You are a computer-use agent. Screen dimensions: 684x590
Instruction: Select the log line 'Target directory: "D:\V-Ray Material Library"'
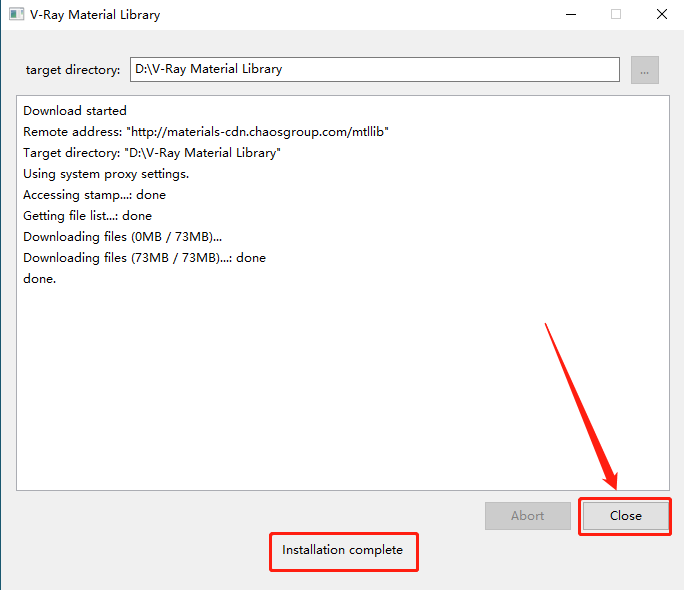coord(152,153)
